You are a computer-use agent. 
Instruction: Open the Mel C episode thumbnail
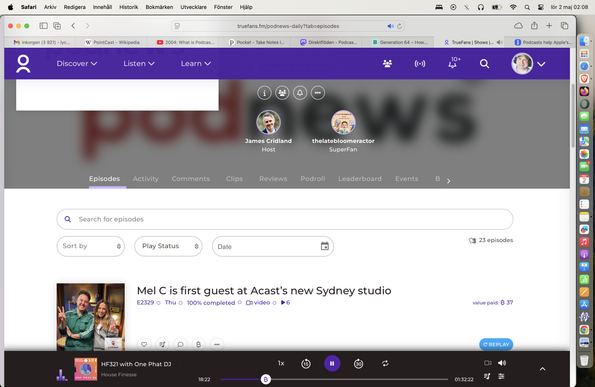coord(91,317)
